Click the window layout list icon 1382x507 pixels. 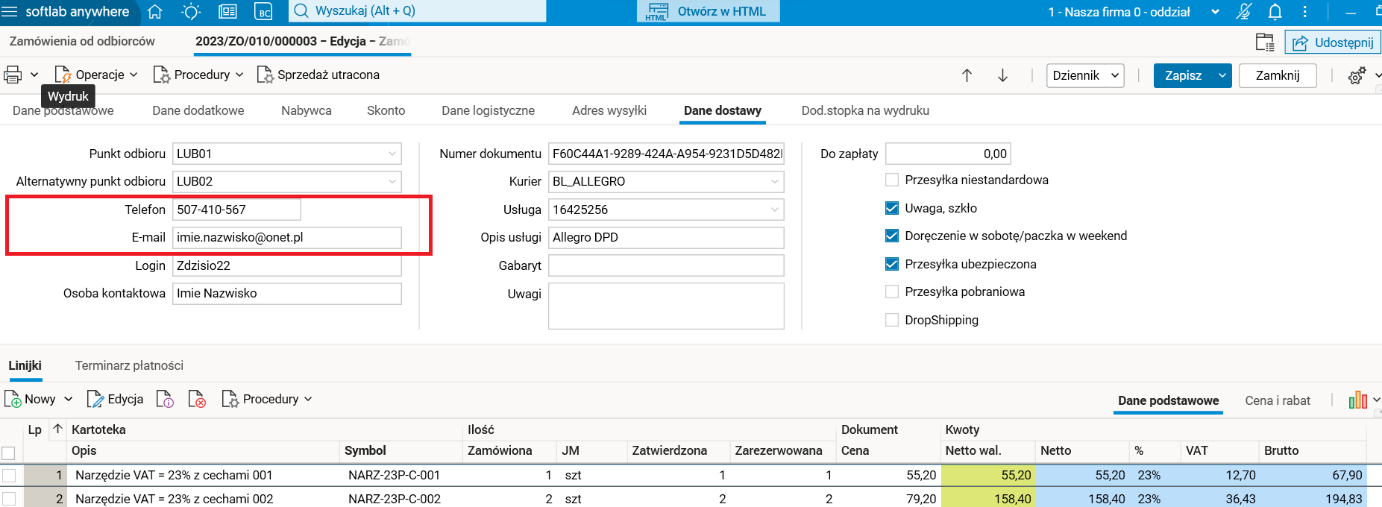click(1265, 43)
